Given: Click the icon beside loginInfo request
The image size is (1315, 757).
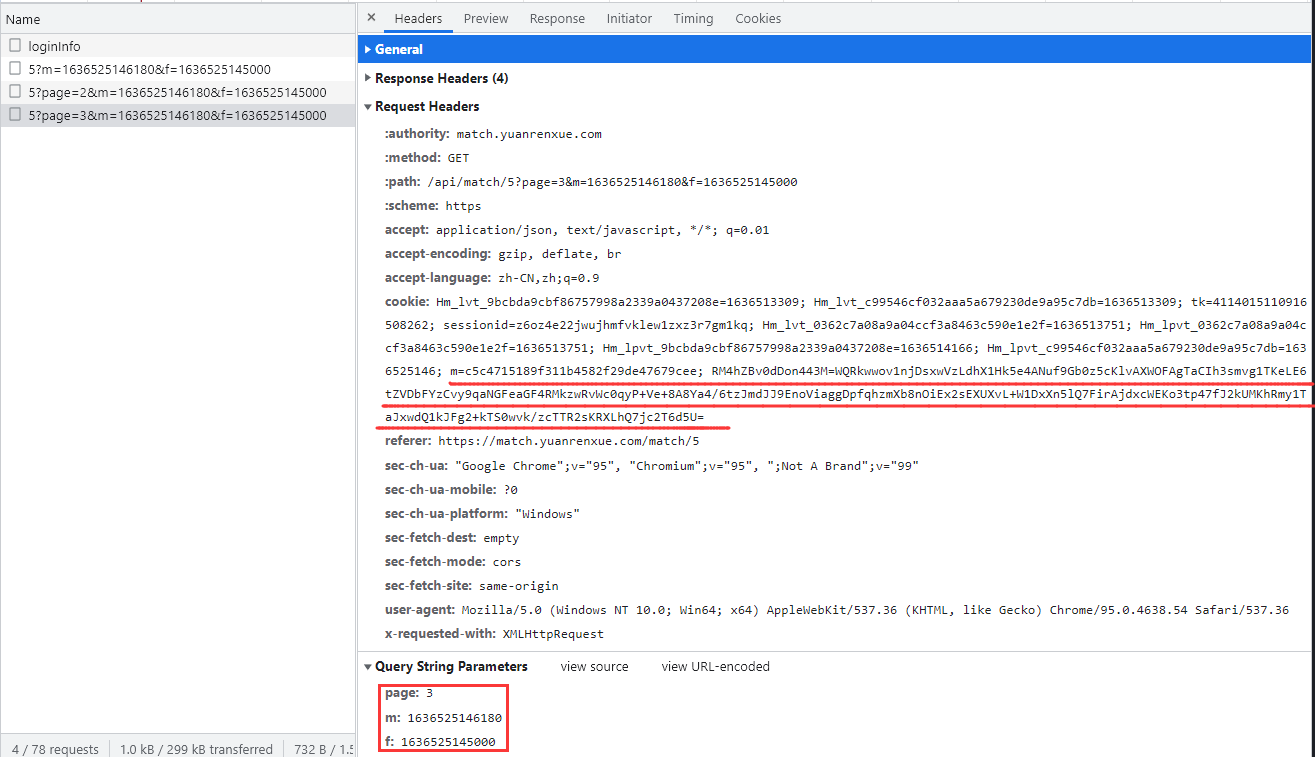Looking at the screenshot, I should click(x=15, y=46).
